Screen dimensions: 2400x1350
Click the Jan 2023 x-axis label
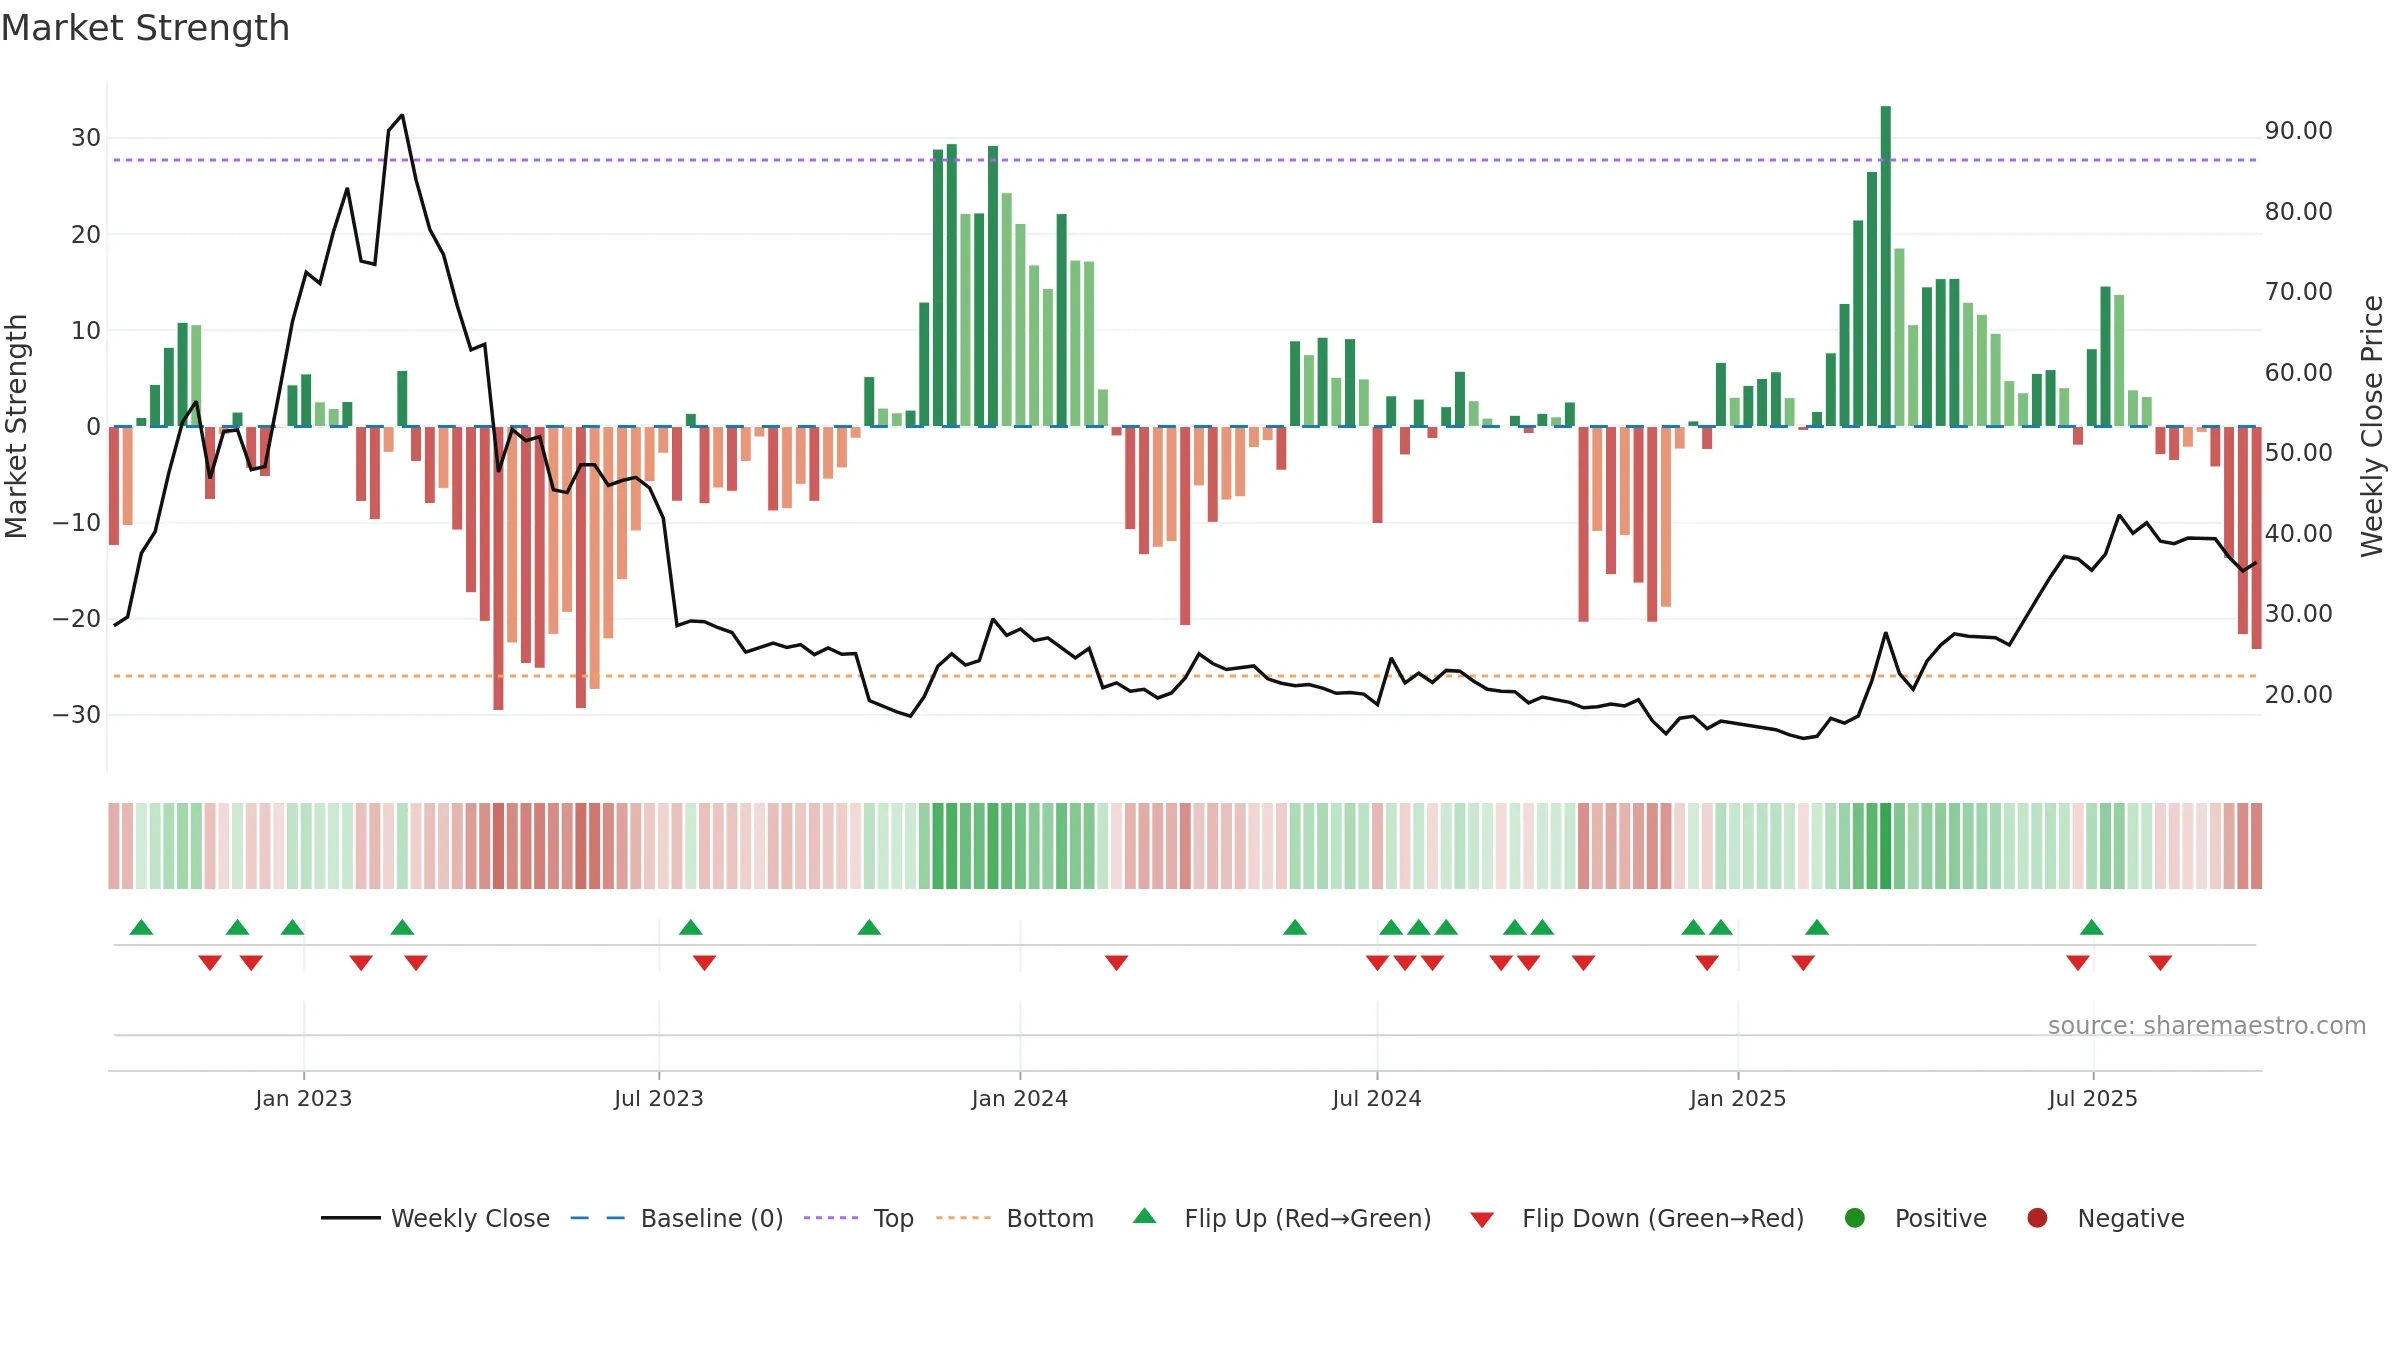(303, 1099)
